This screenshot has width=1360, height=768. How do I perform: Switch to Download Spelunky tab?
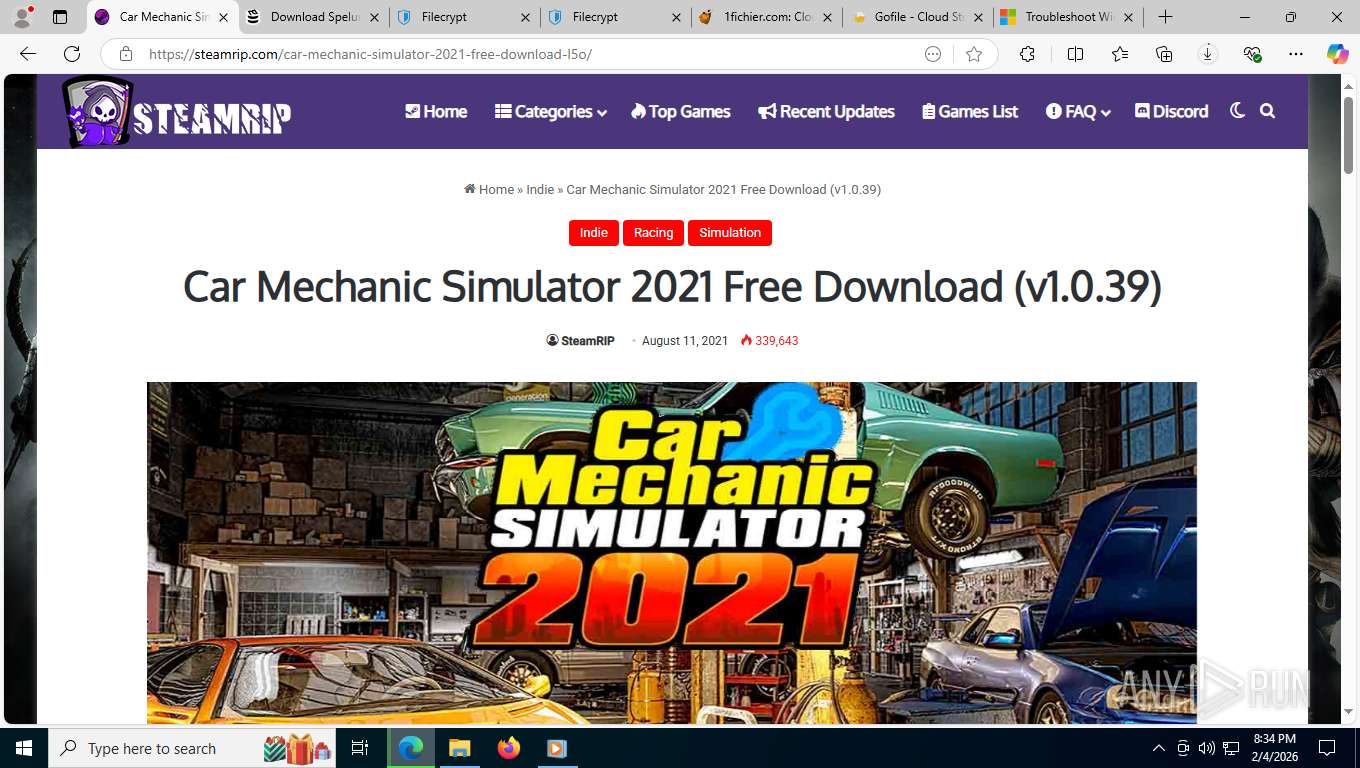(315, 17)
